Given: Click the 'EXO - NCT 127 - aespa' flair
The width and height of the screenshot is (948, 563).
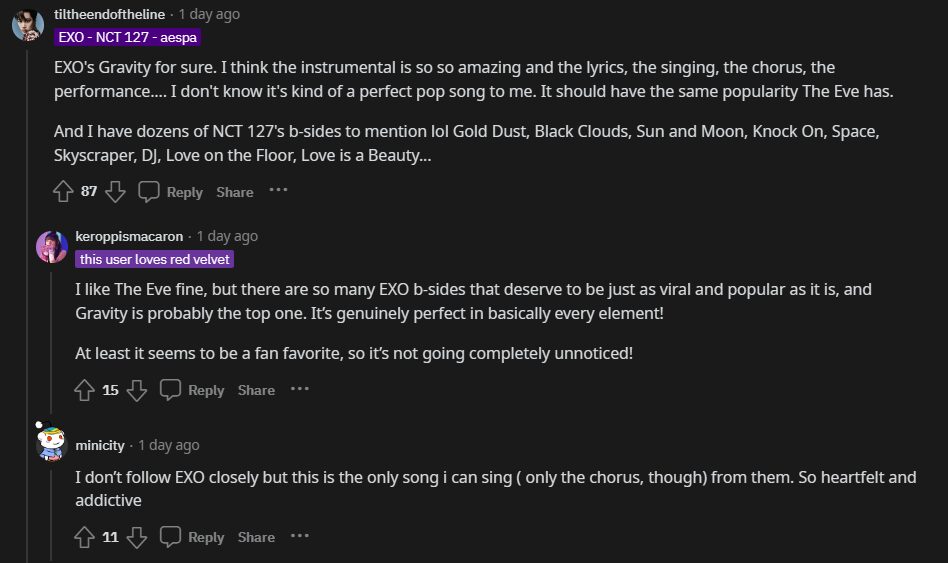Looking at the screenshot, I should pos(127,38).
